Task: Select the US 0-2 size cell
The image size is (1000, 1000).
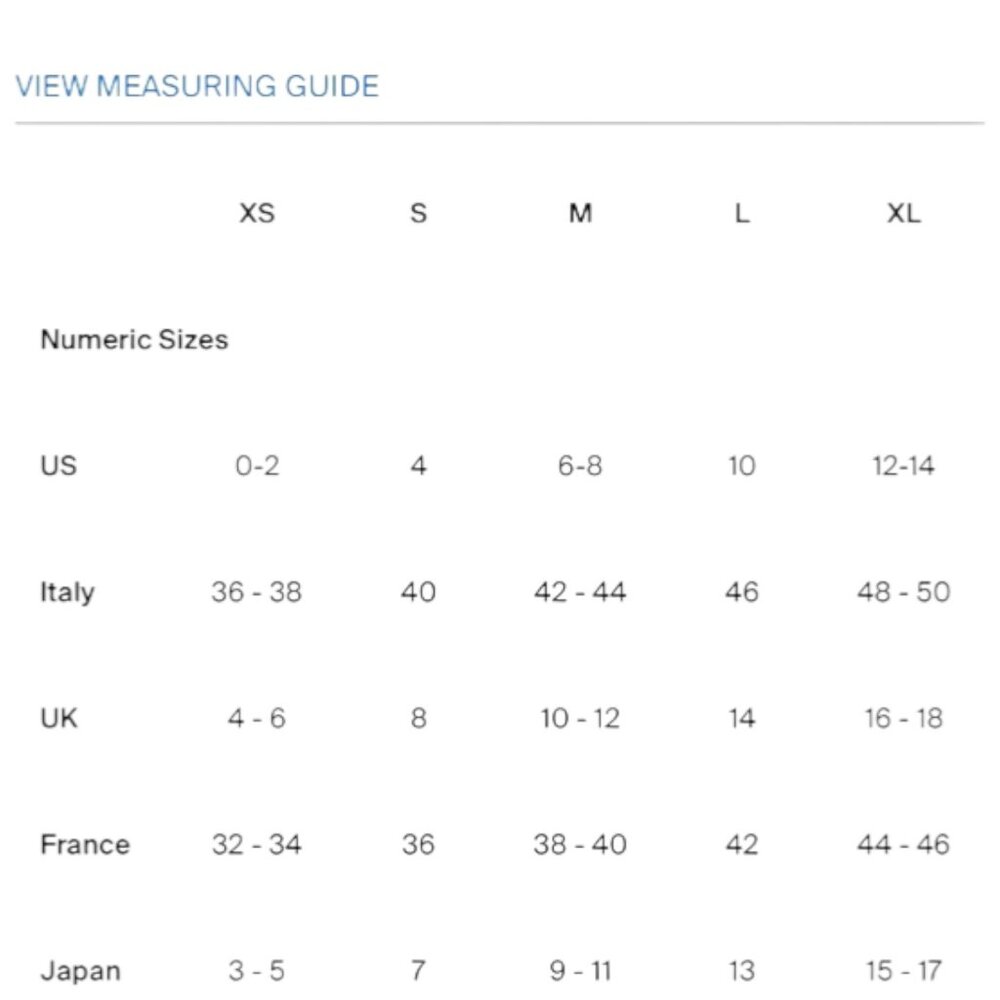Action: coord(257,466)
